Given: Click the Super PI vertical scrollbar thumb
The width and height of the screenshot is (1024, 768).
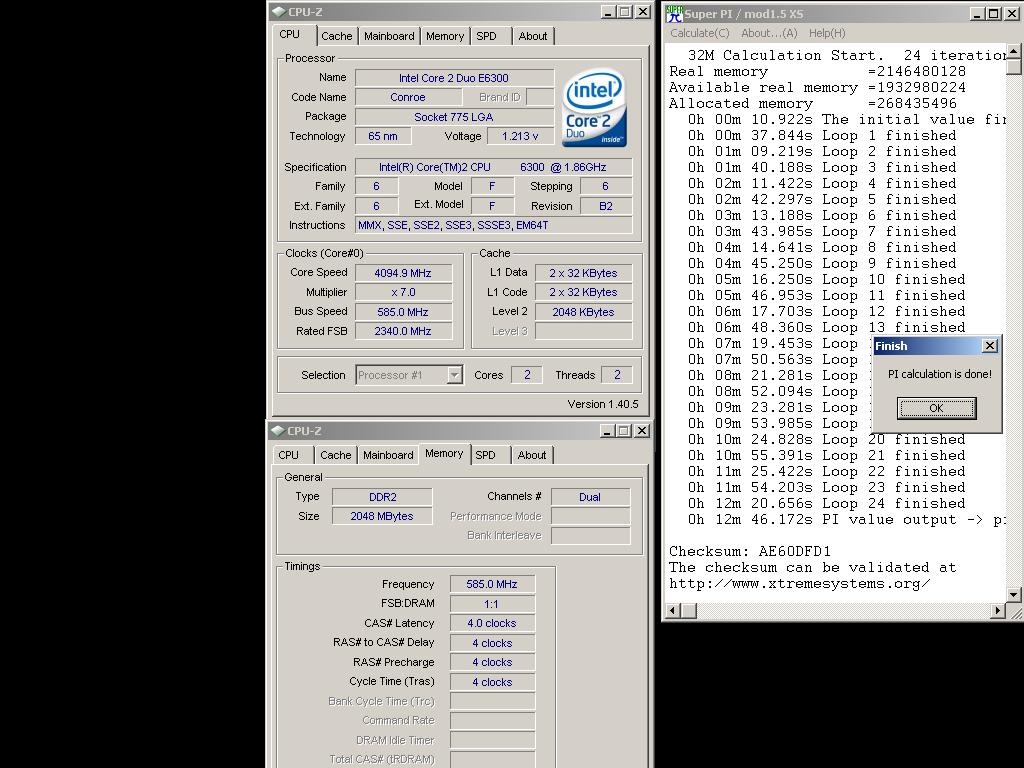Looking at the screenshot, I should click(1014, 67).
